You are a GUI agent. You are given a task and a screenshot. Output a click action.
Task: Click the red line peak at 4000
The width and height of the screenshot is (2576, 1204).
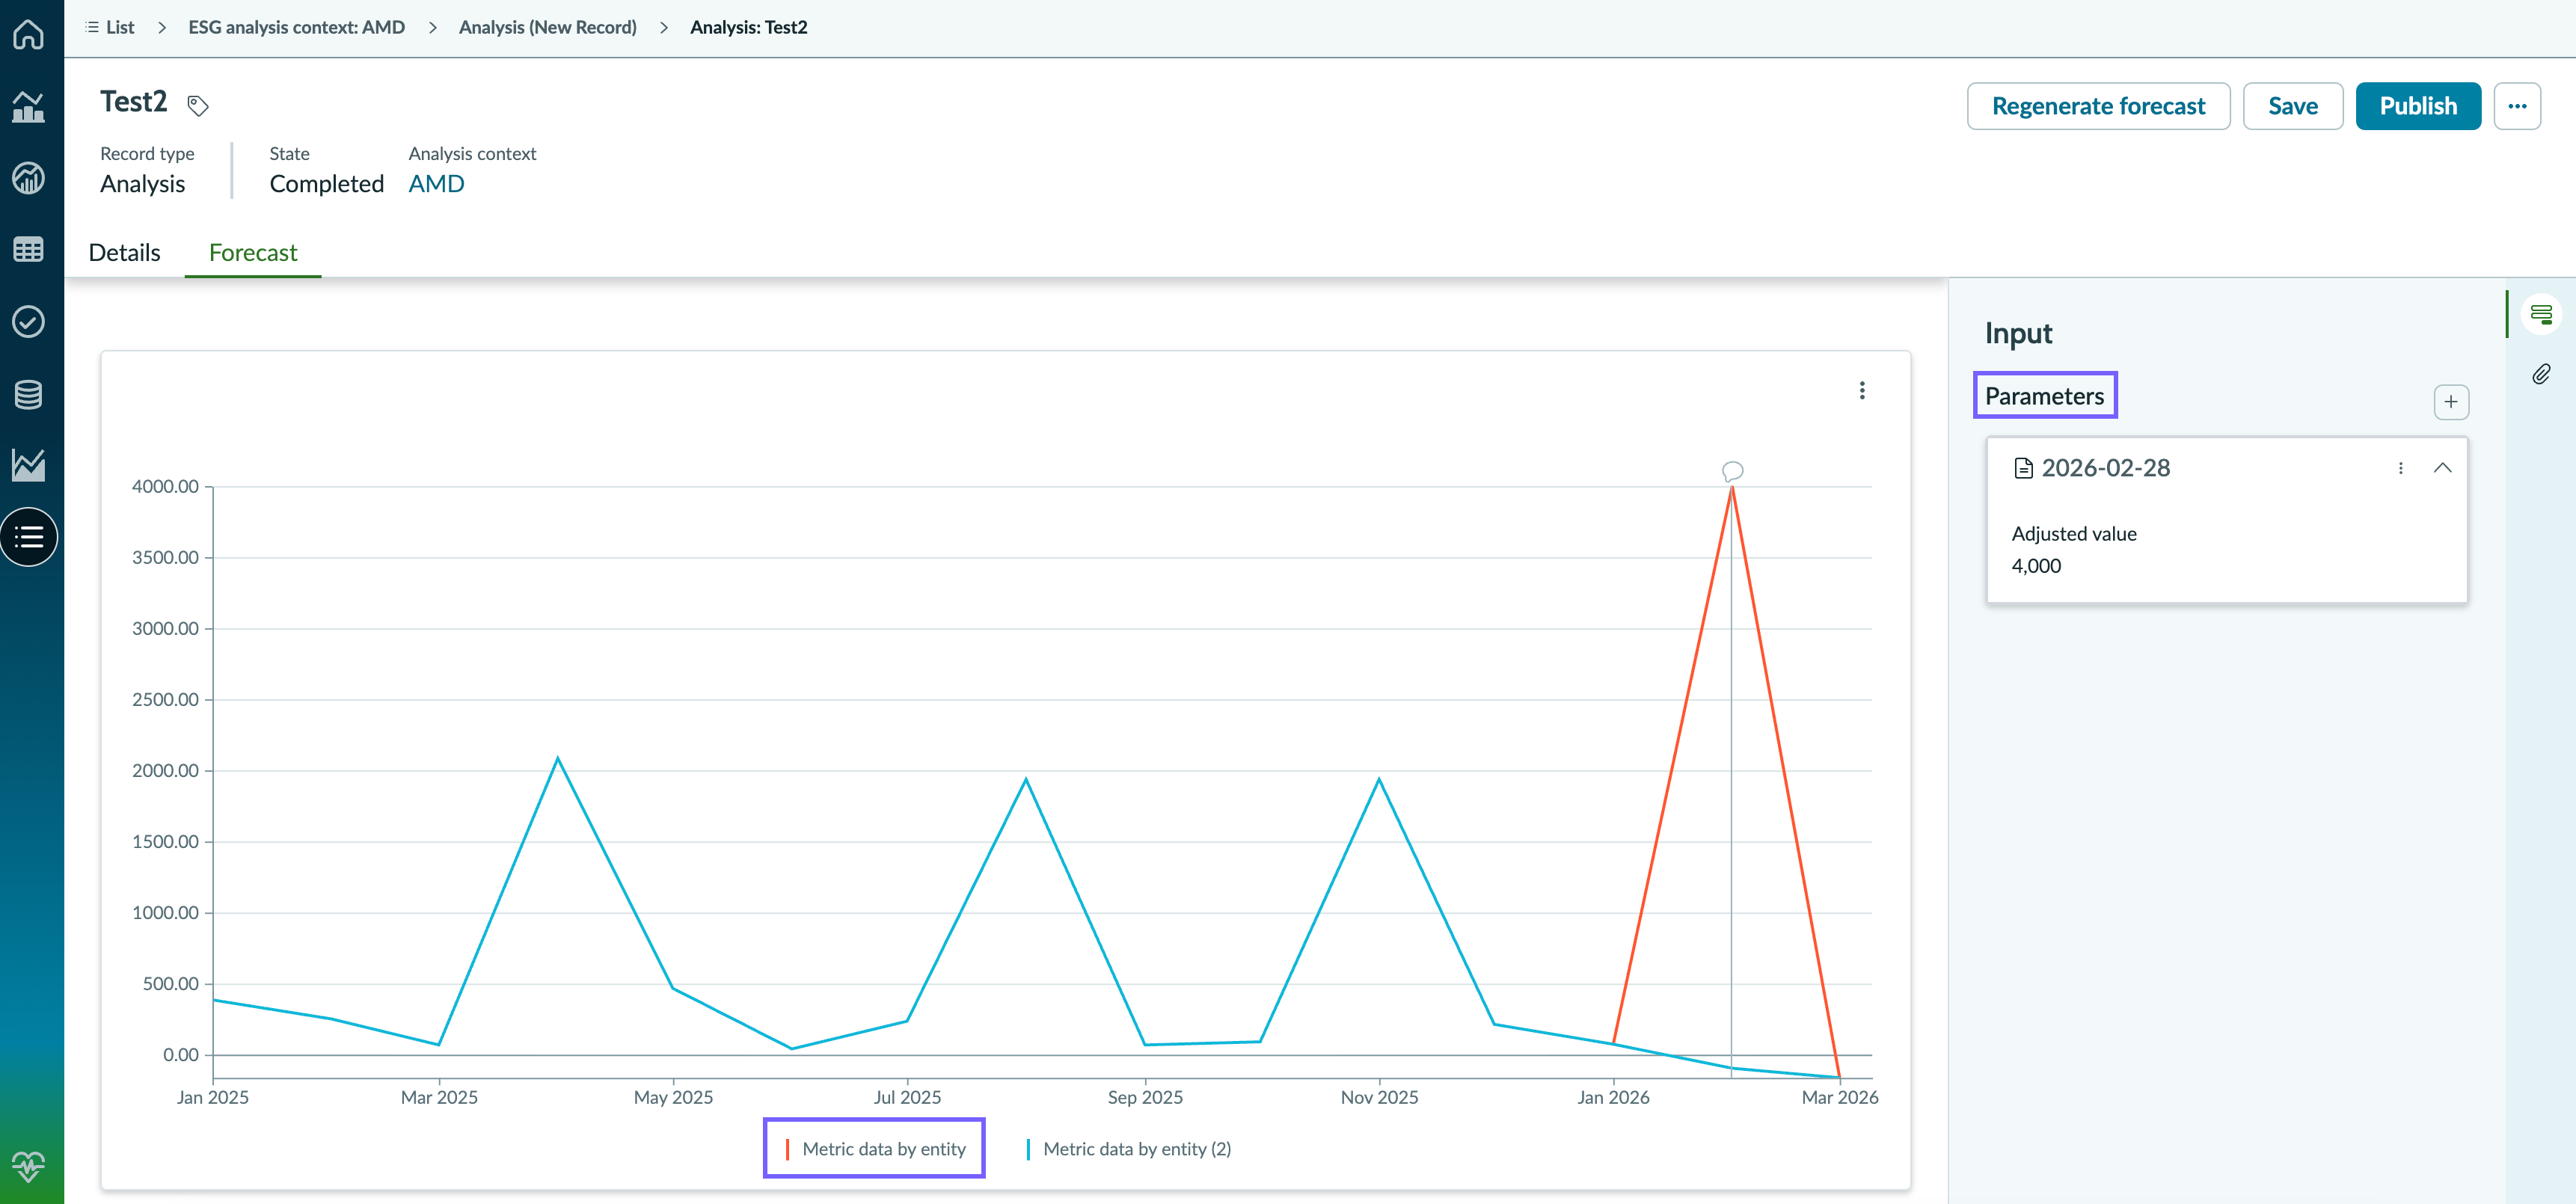[1732, 488]
